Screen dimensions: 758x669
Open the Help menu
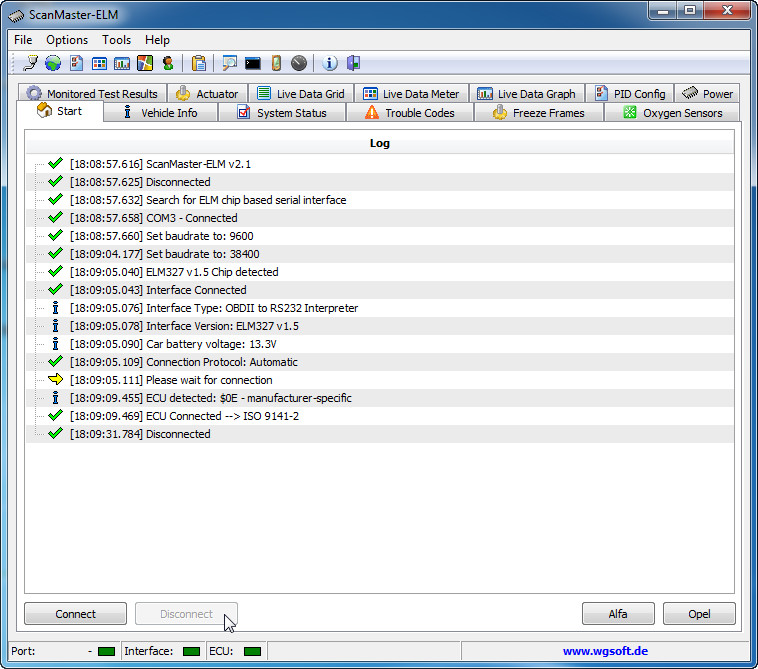157,40
